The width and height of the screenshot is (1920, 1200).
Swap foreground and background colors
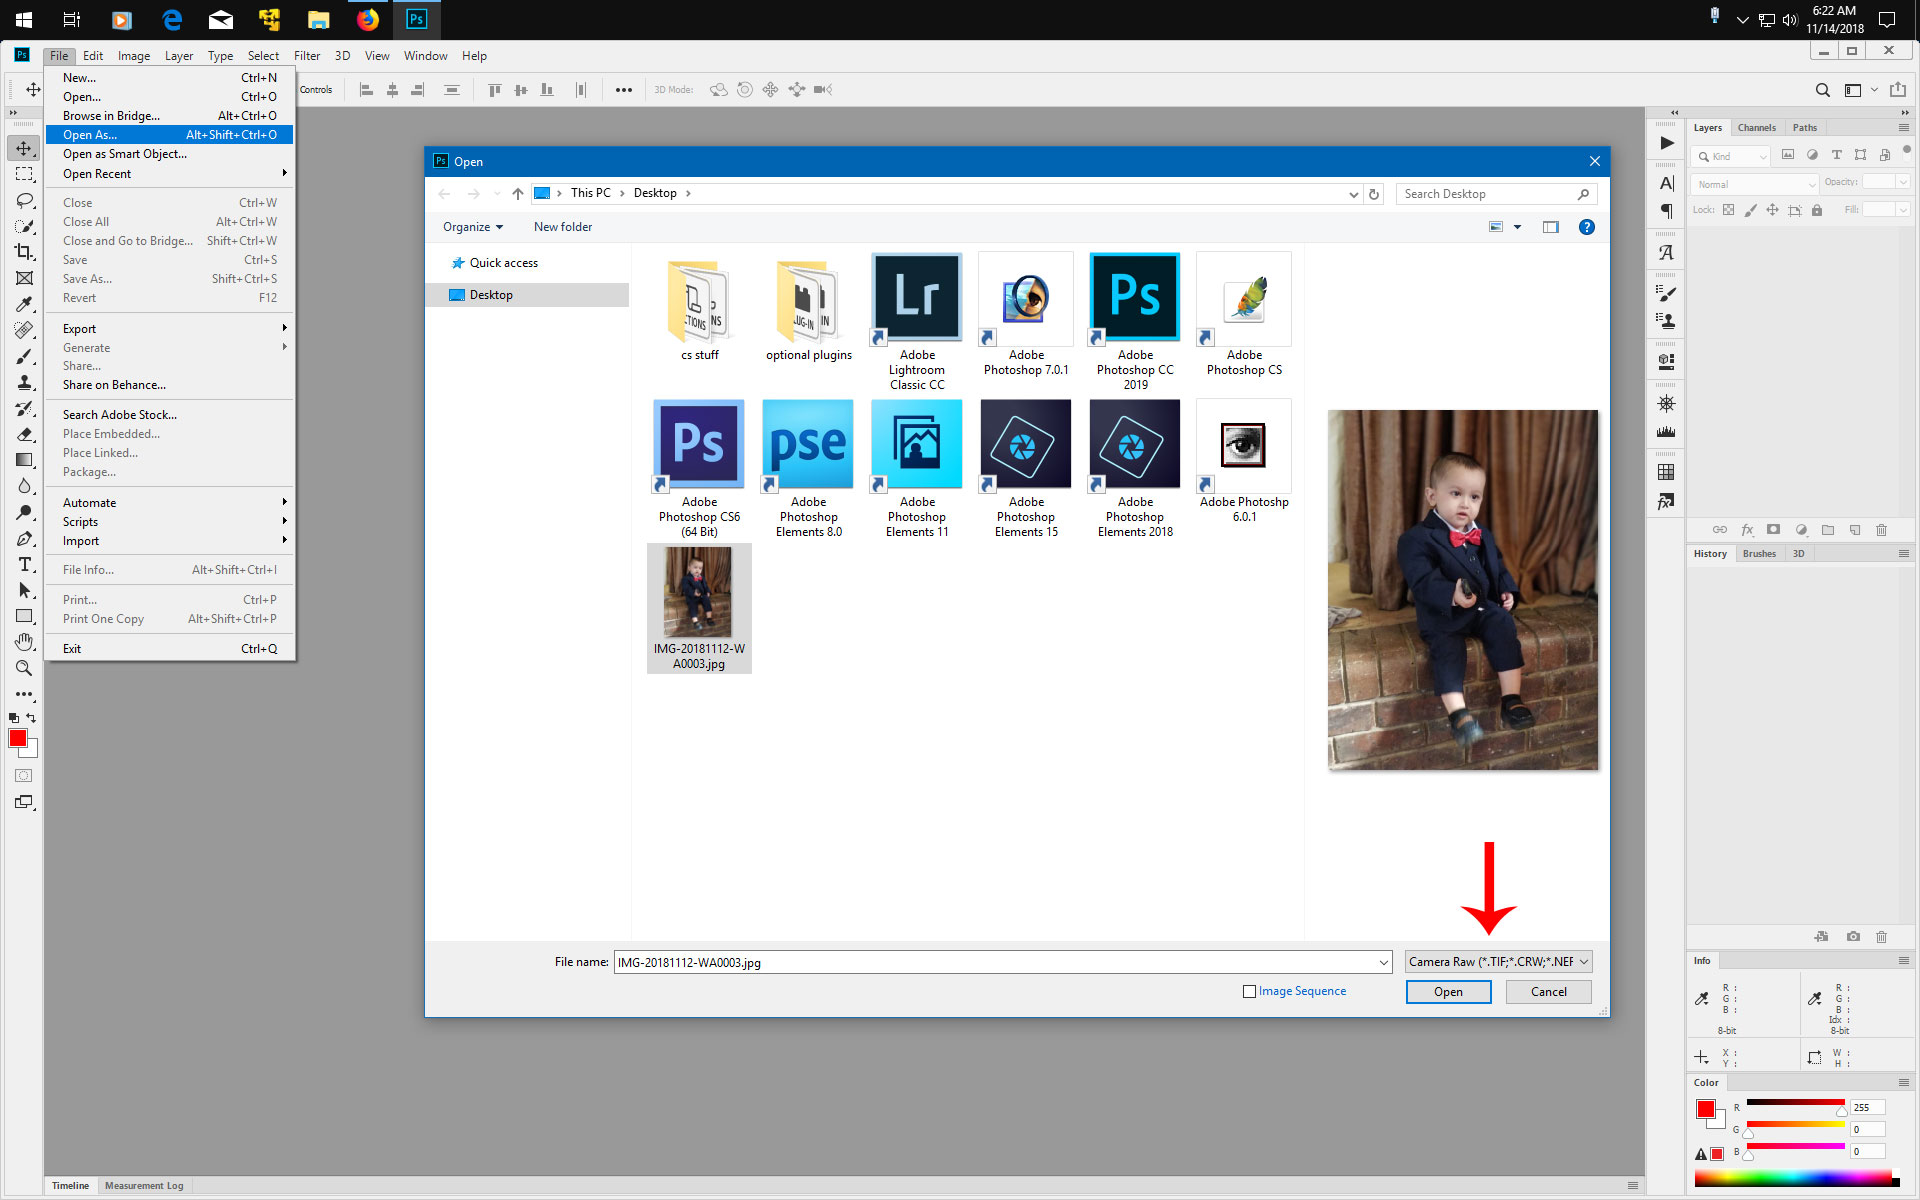click(x=31, y=718)
